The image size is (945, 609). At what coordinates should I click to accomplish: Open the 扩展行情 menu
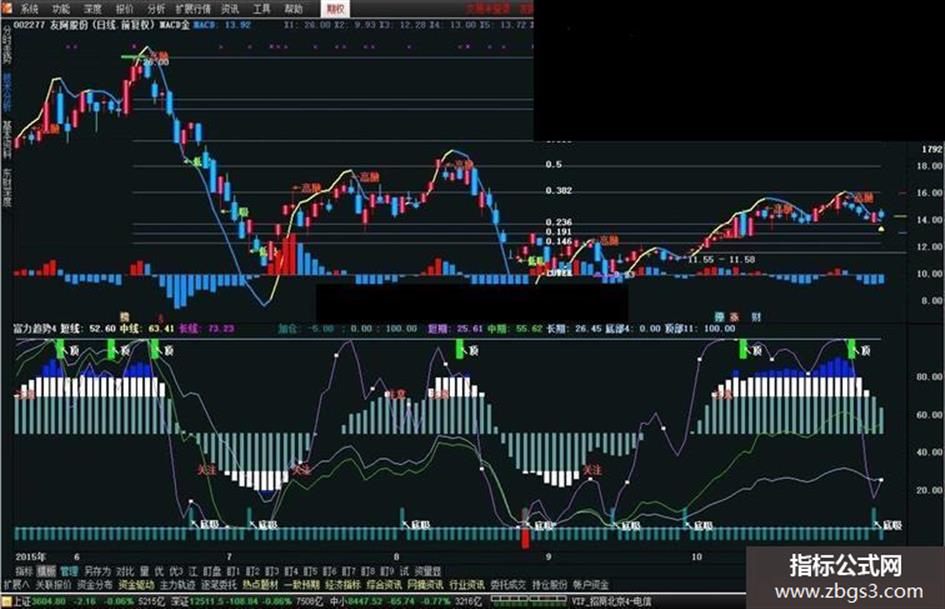tap(193, 8)
